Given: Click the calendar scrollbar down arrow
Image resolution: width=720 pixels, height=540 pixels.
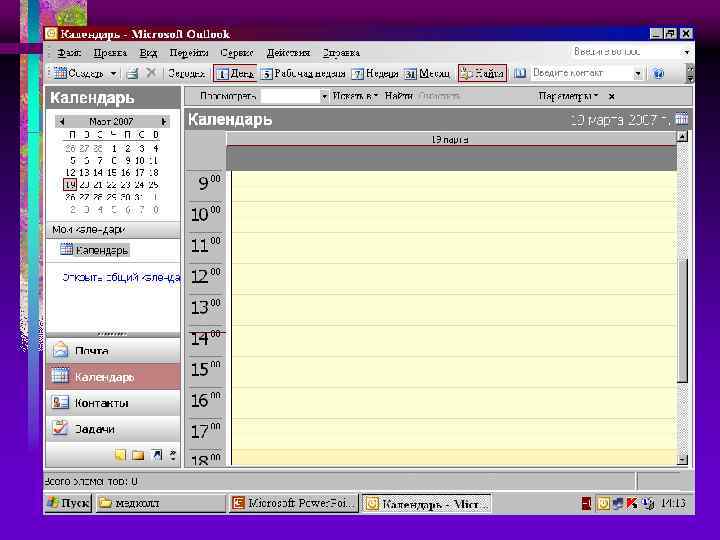Looking at the screenshot, I should (x=682, y=459).
